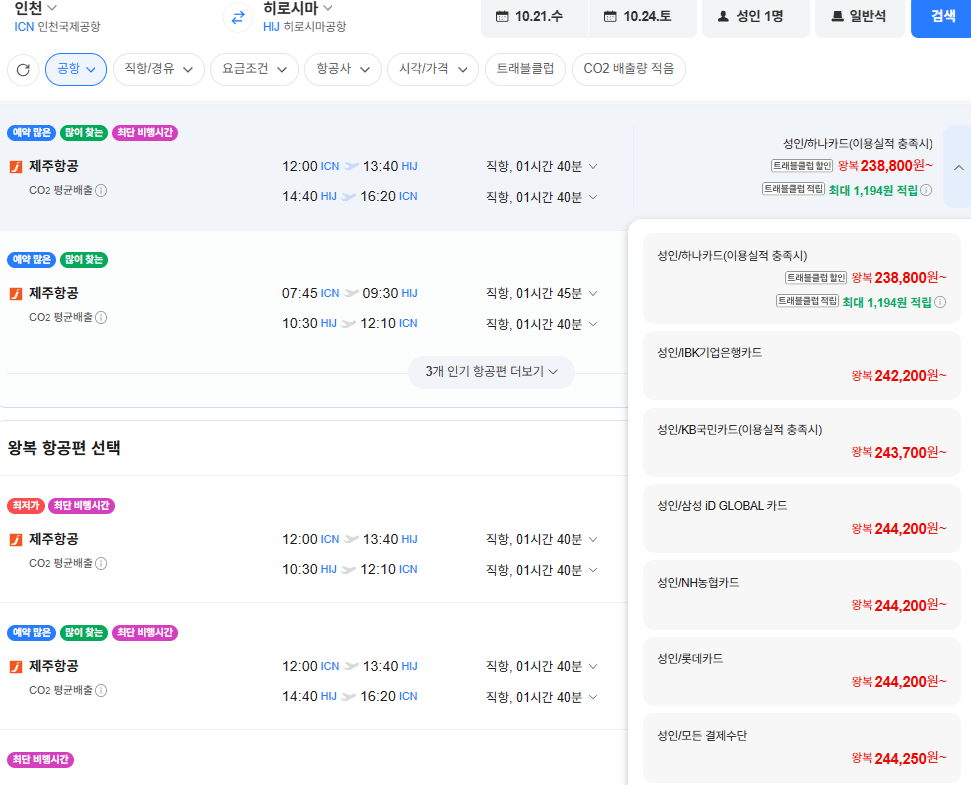The width and height of the screenshot is (971, 785).
Task: Select 성인/KB국민카드 fare 243,700원
Action: point(801,442)
